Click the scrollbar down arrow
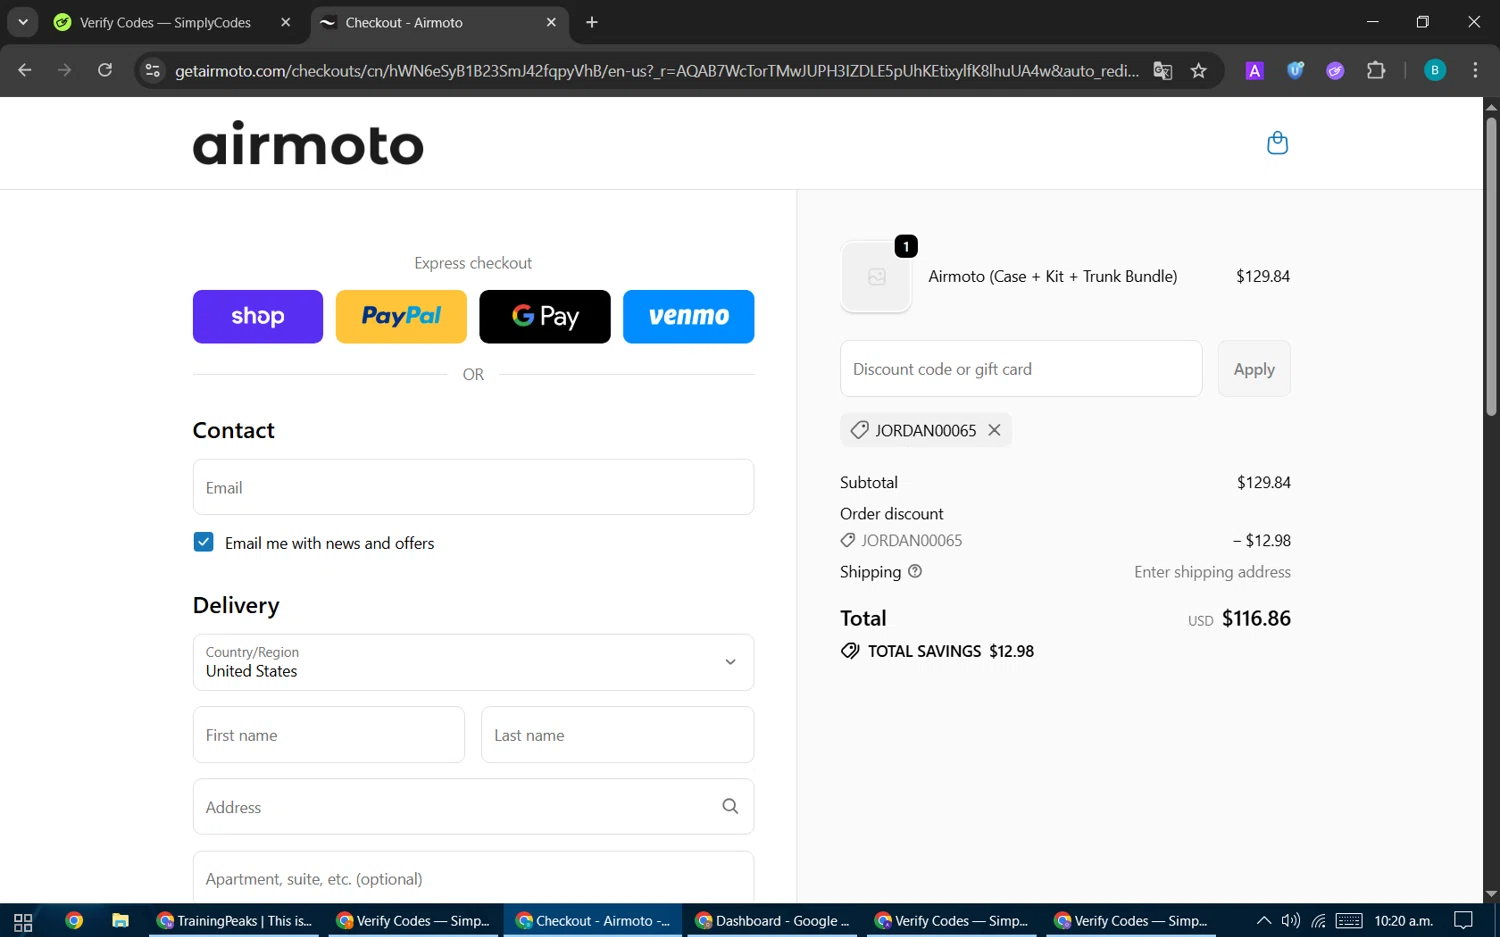The image size is (1500, 937). point(1491,894)
